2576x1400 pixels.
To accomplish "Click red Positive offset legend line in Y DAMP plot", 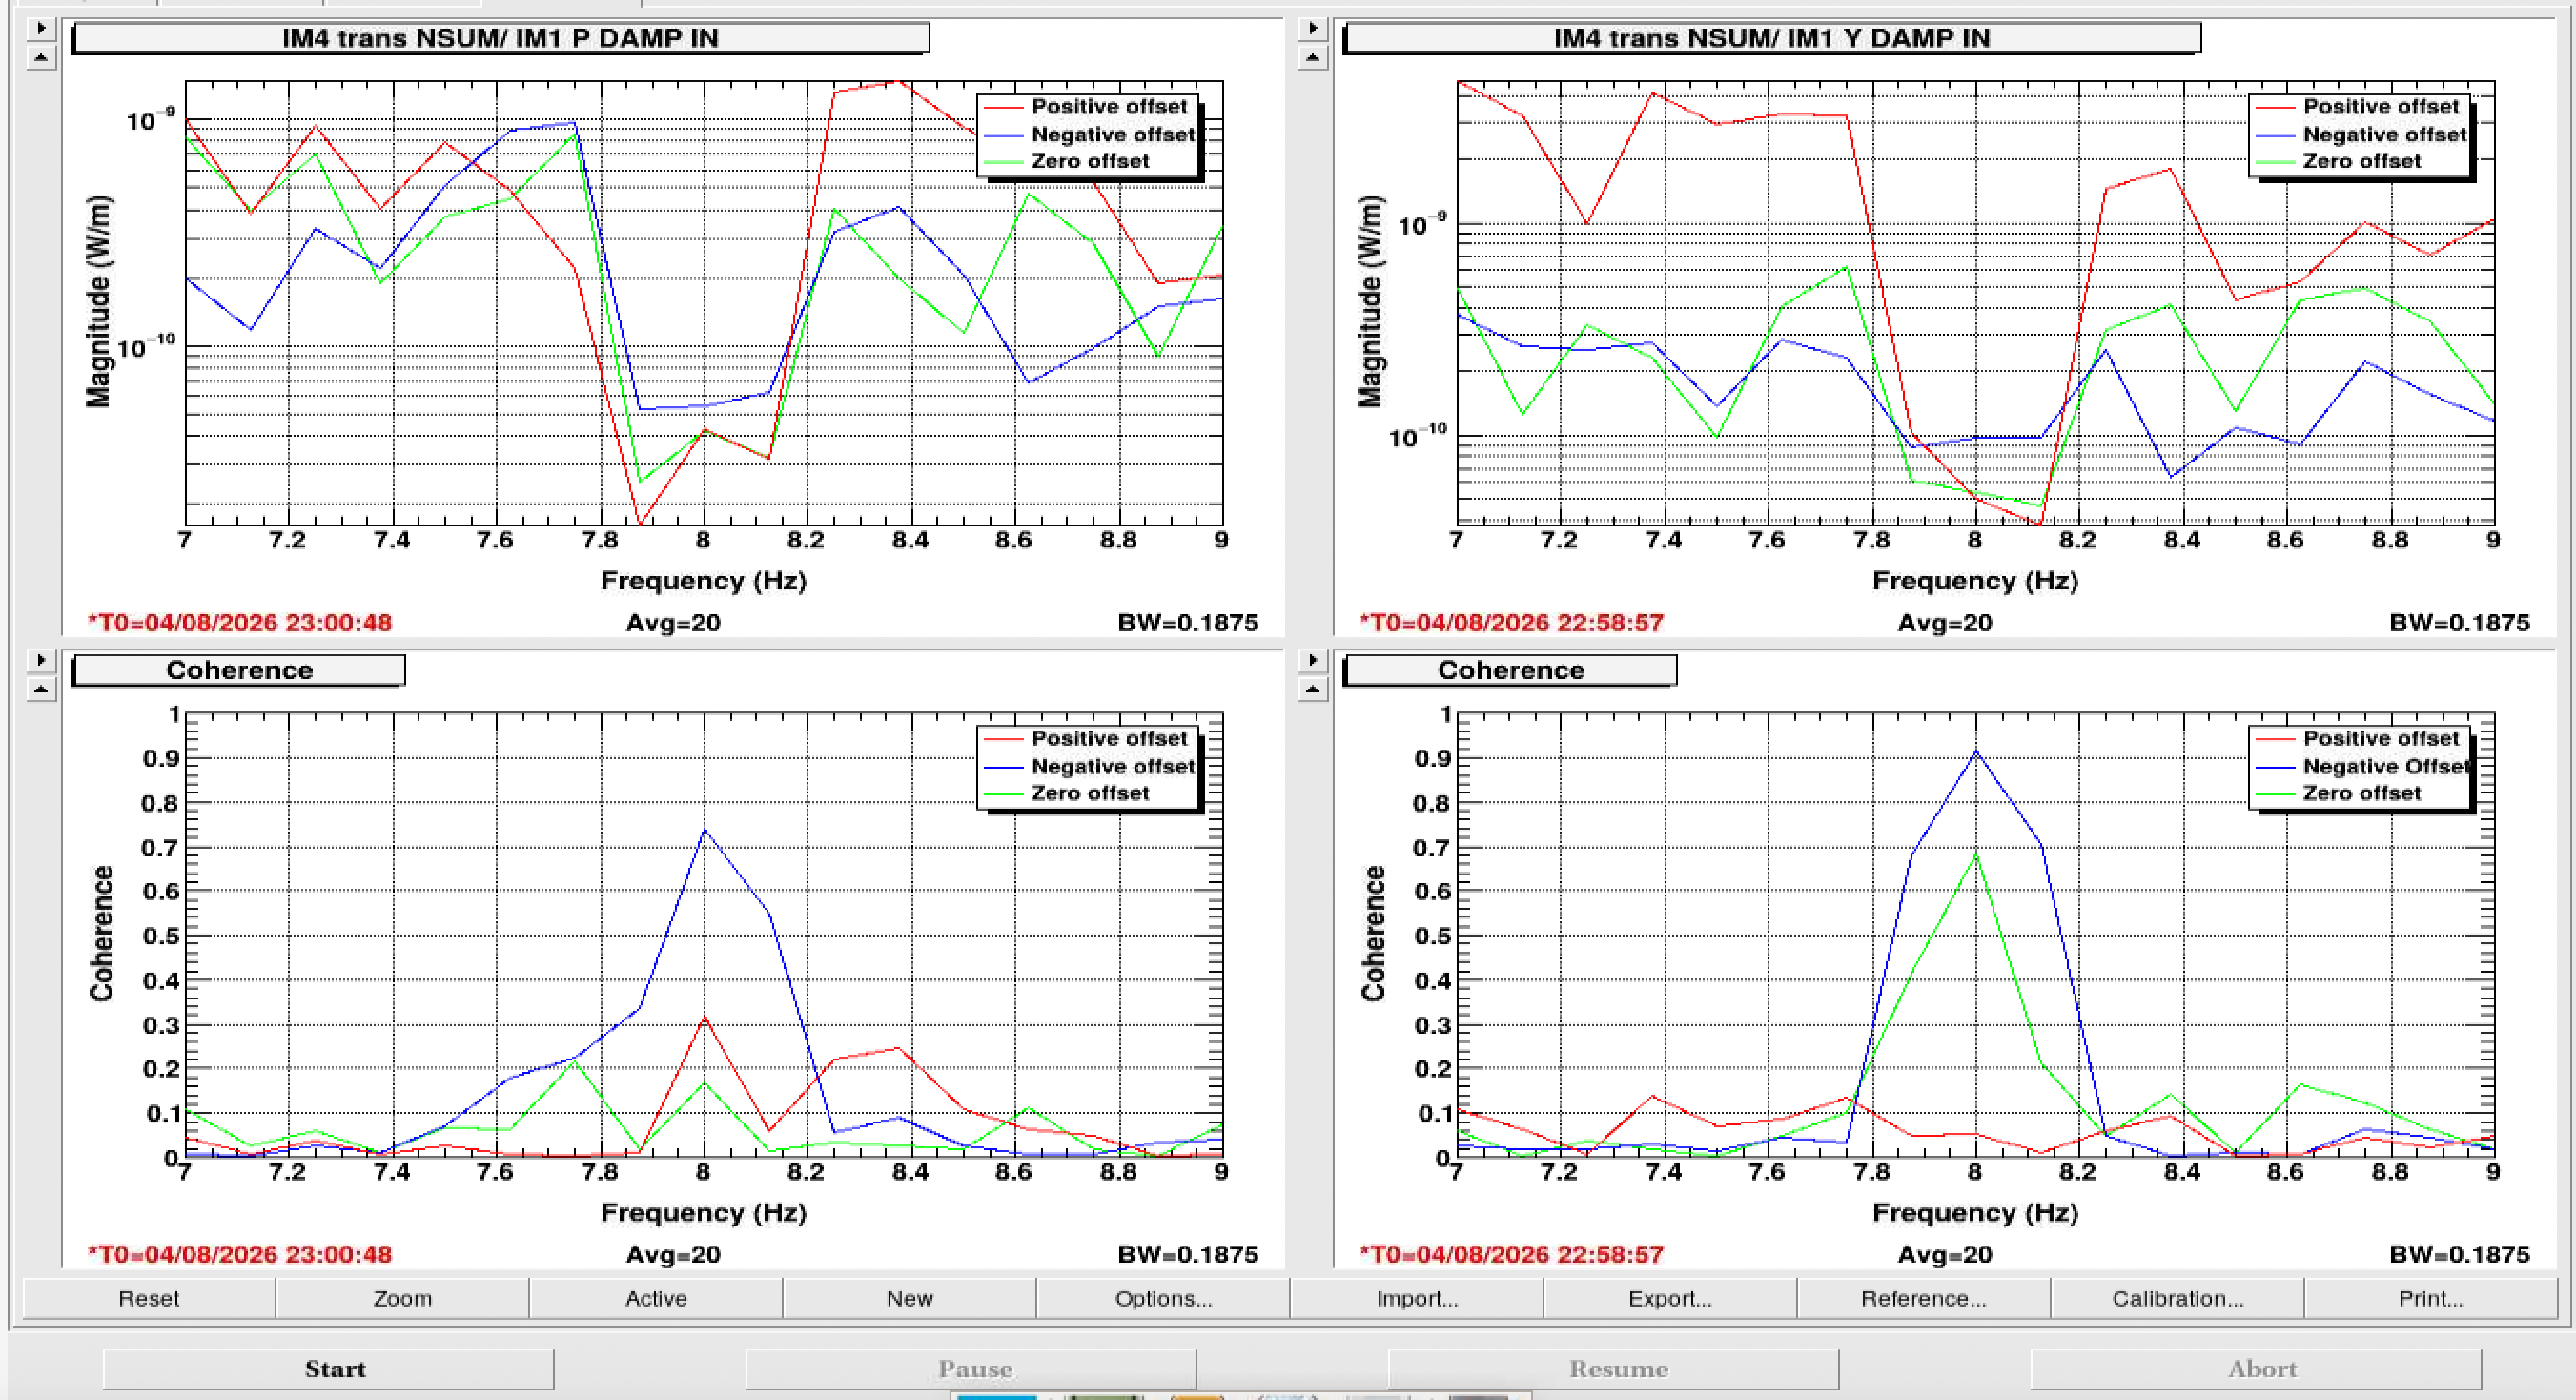I will (2275, 107).
